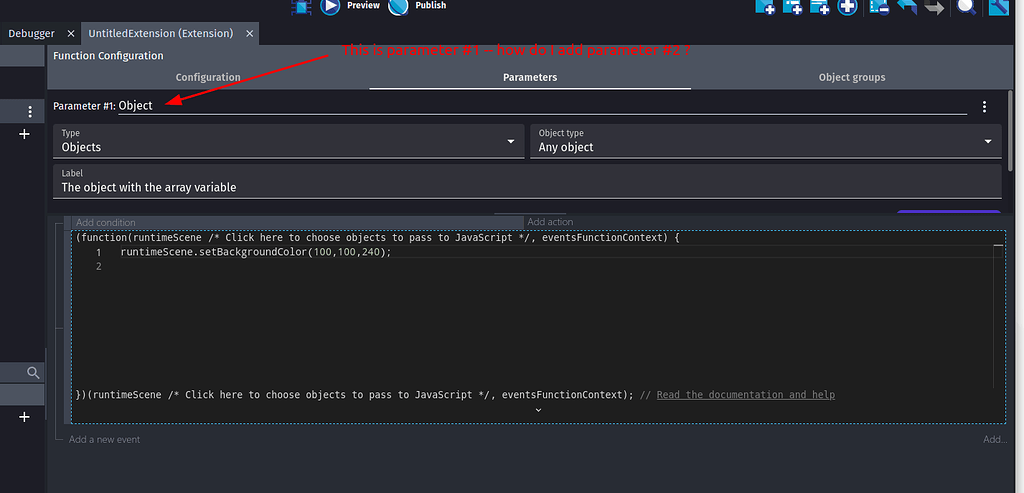
Task: Open the Parameter #1 three-dot options menu
Action: click(x=984, y=107)
